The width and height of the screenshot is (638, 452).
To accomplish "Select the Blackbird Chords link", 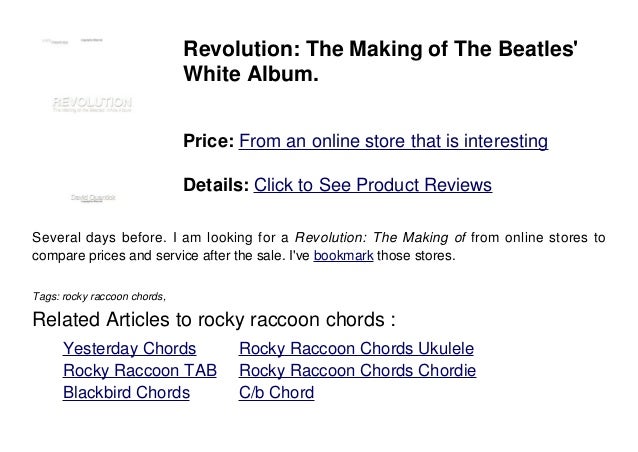I will coord(126,393).
